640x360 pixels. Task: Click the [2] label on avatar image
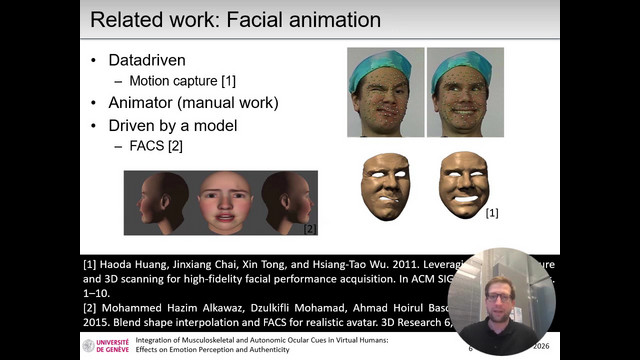pyautogui.click(x=310, y=229)
